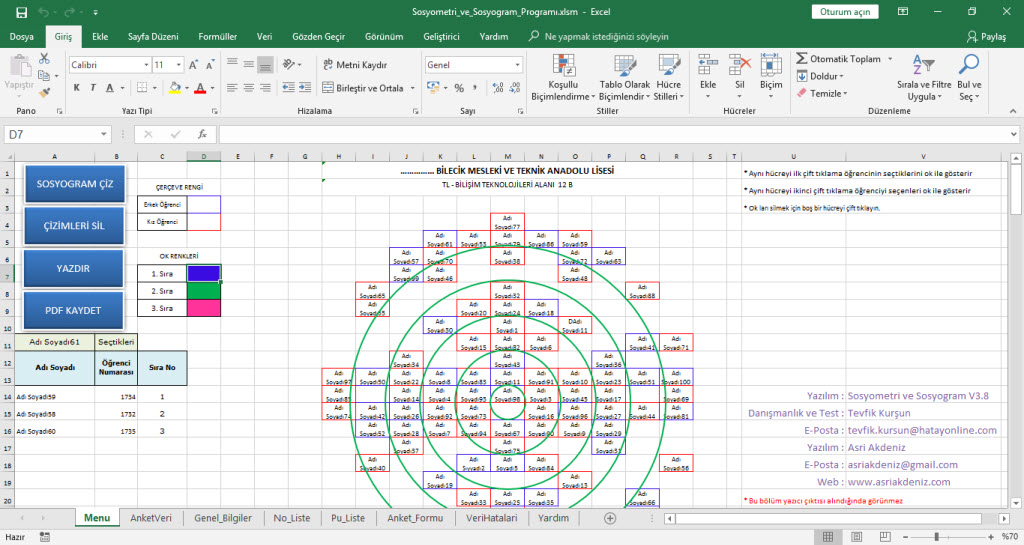
Task: Click the Biçim format cells icon
Action: pyautogui.click(x=771, y=66)
